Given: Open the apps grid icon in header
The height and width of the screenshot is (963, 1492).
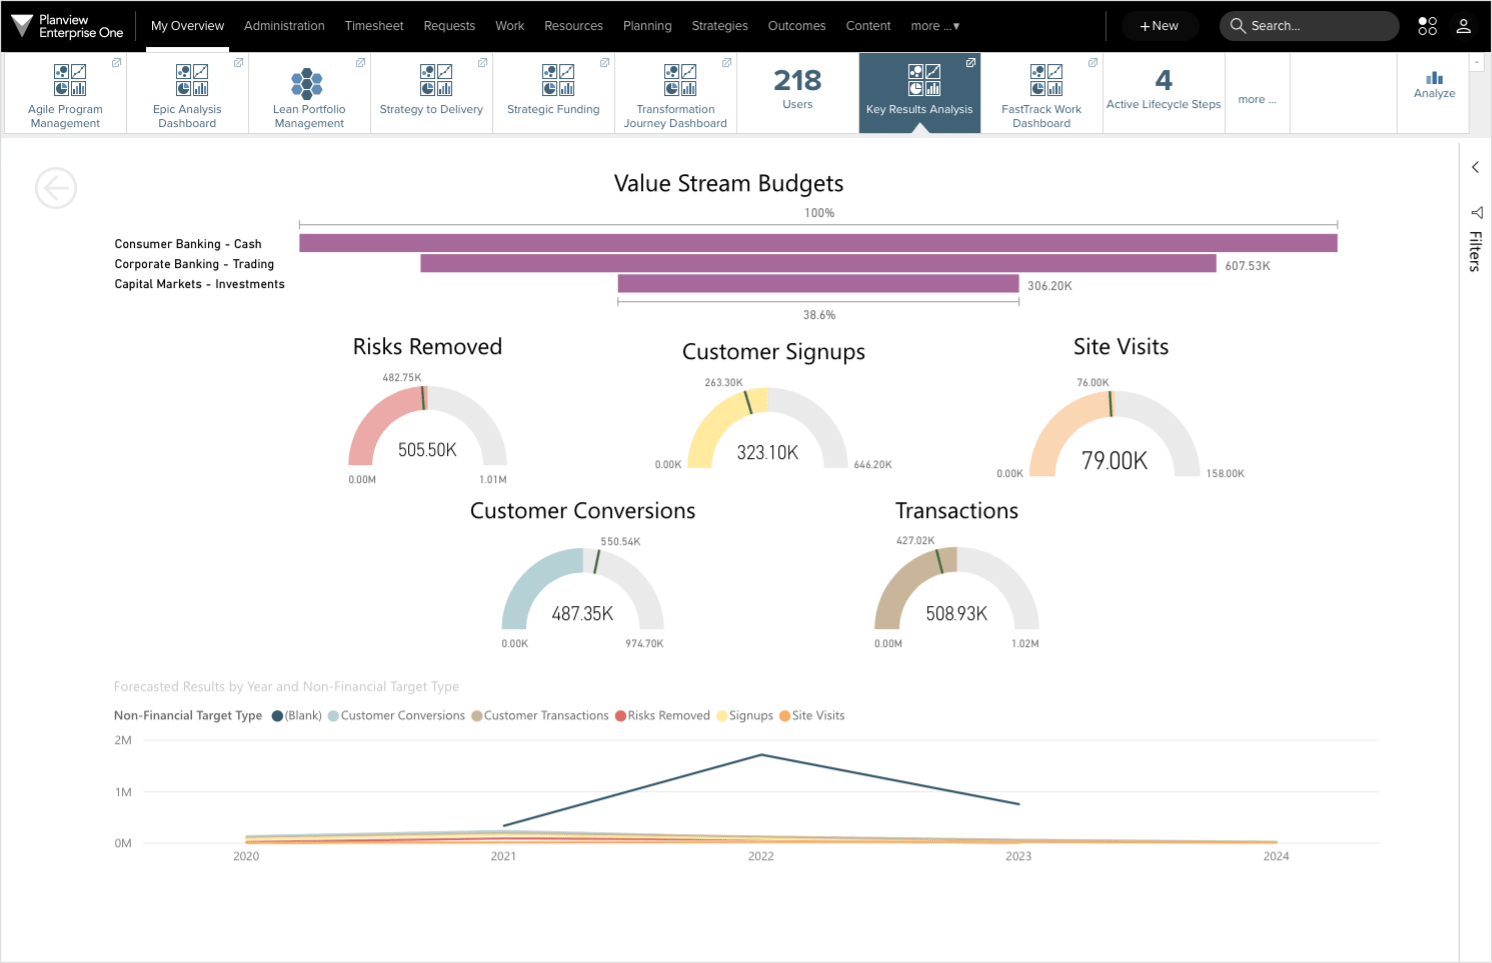Looking at the screenshot, I should [1427, 26].
